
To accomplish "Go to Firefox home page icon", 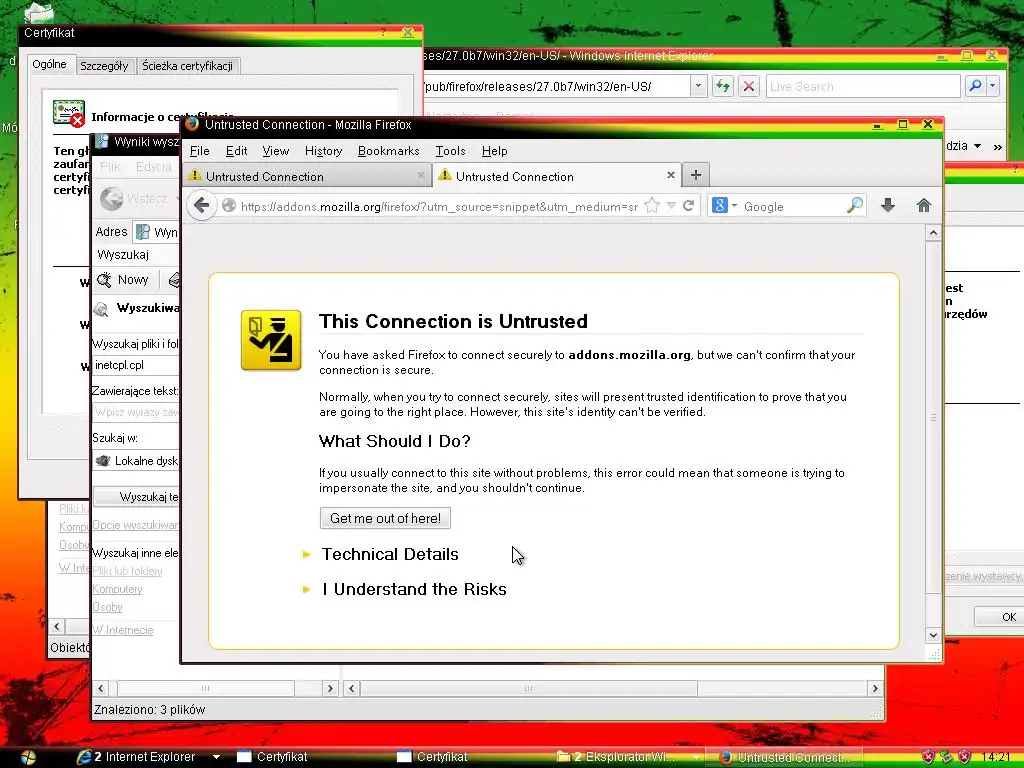I will point(923,206).
